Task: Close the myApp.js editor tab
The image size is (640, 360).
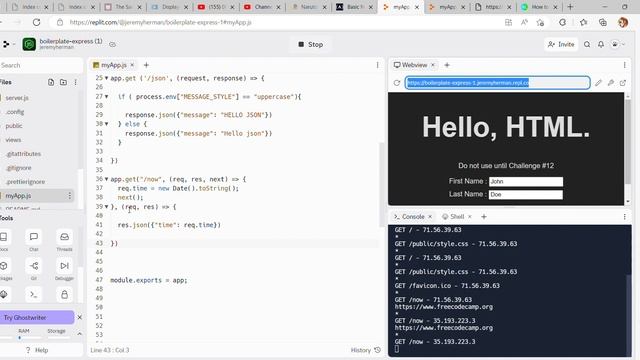Action: (x=132, y=65)
